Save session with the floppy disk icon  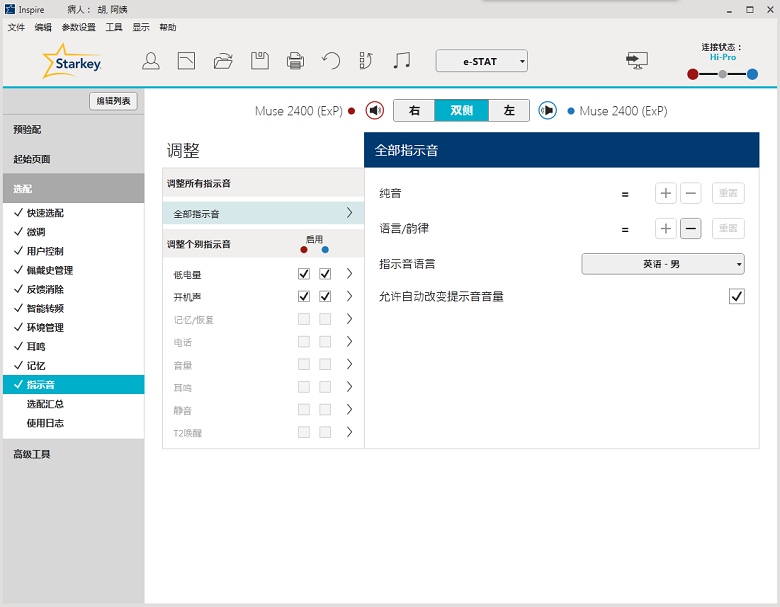(259, 61)
